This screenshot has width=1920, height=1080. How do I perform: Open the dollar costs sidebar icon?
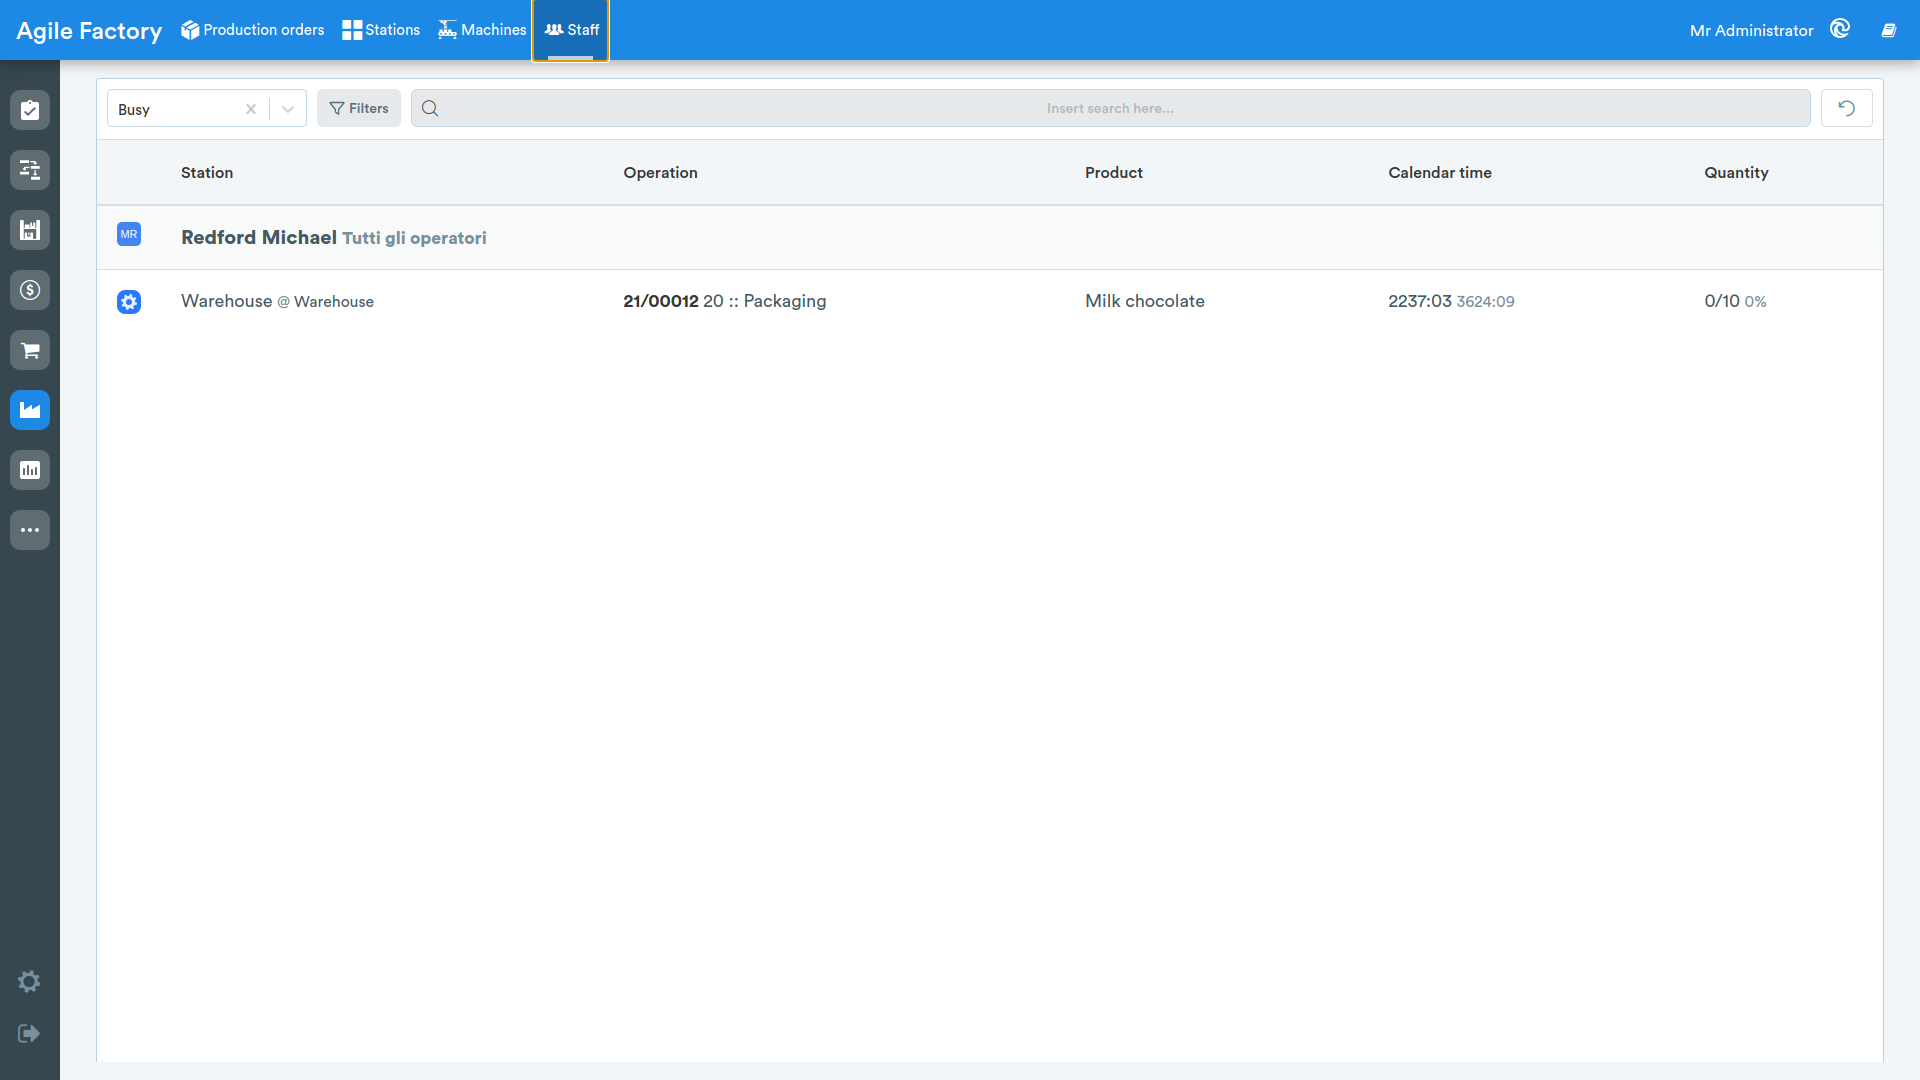point(30,290)
